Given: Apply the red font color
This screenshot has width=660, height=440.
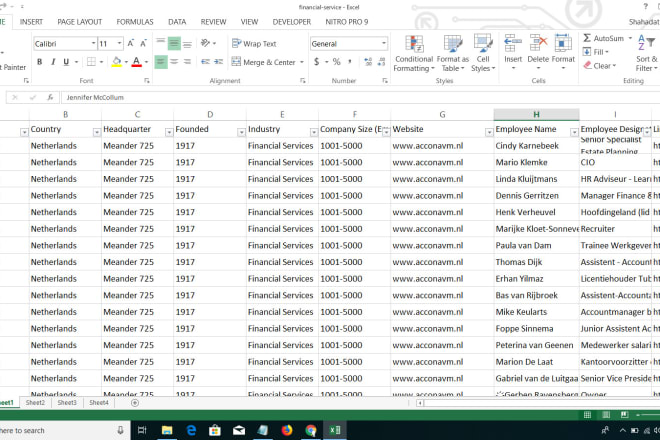Looking at the screenshot, I should coord(136,62).
